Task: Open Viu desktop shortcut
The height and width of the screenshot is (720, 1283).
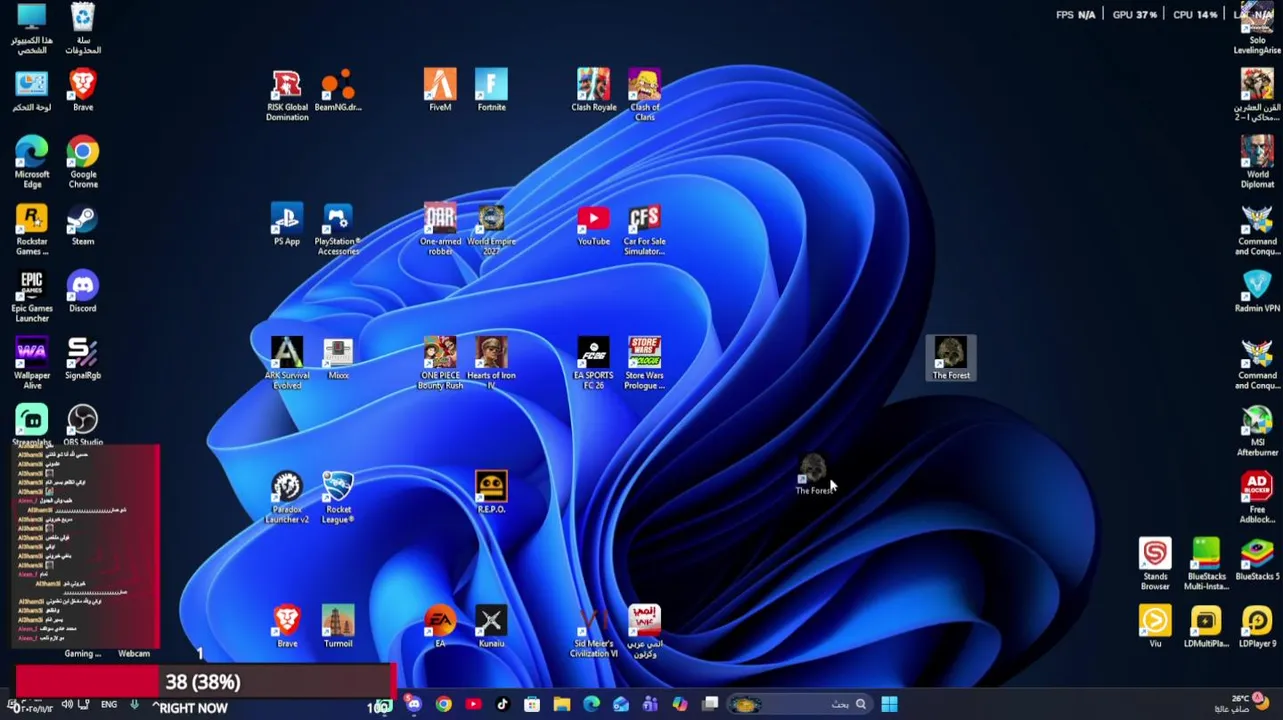Action: pyautogui.click(x=1155, y=628)
